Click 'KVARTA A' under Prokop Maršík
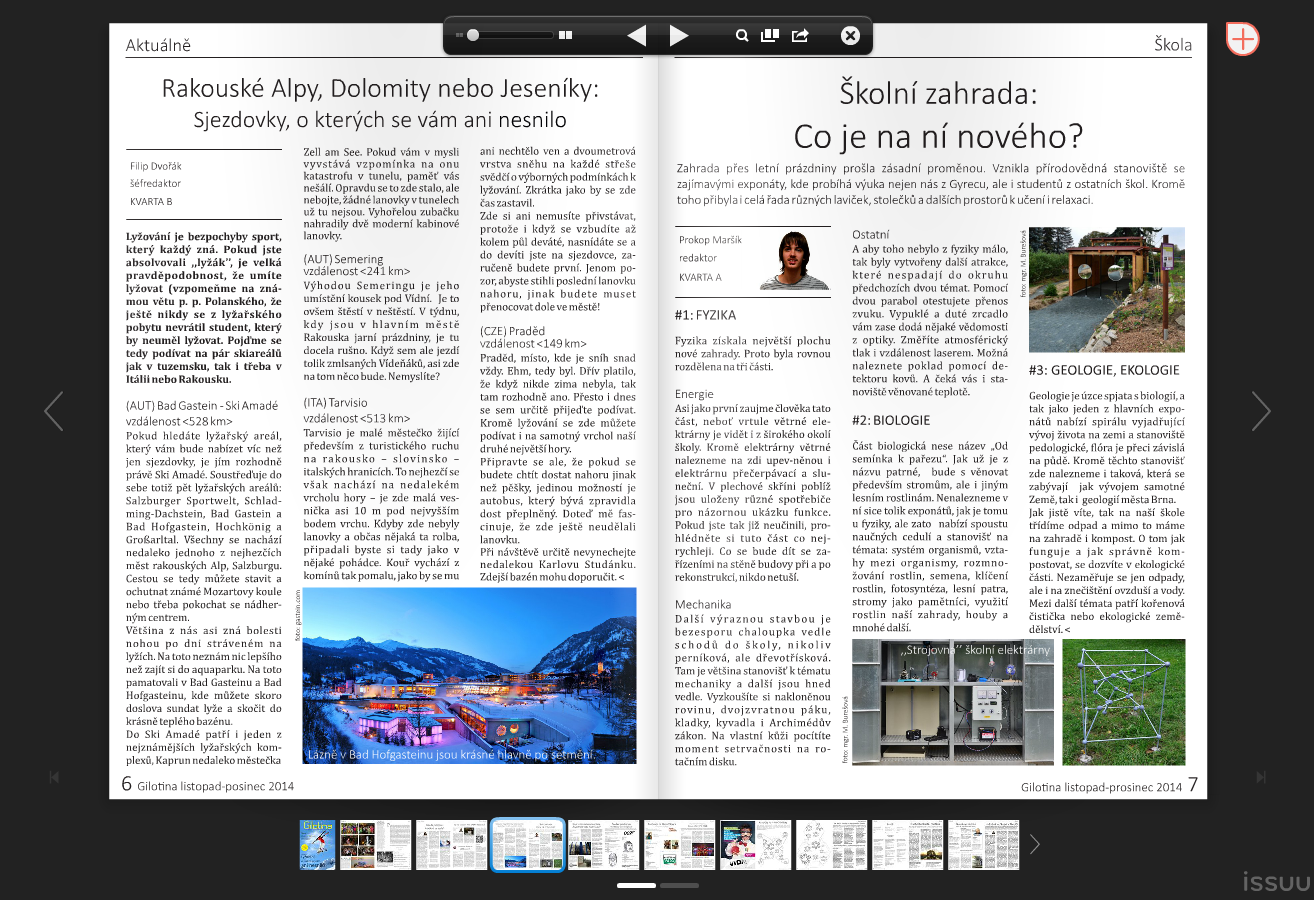The width and height of the screenshot is (1314, 900). pos(700,277)
